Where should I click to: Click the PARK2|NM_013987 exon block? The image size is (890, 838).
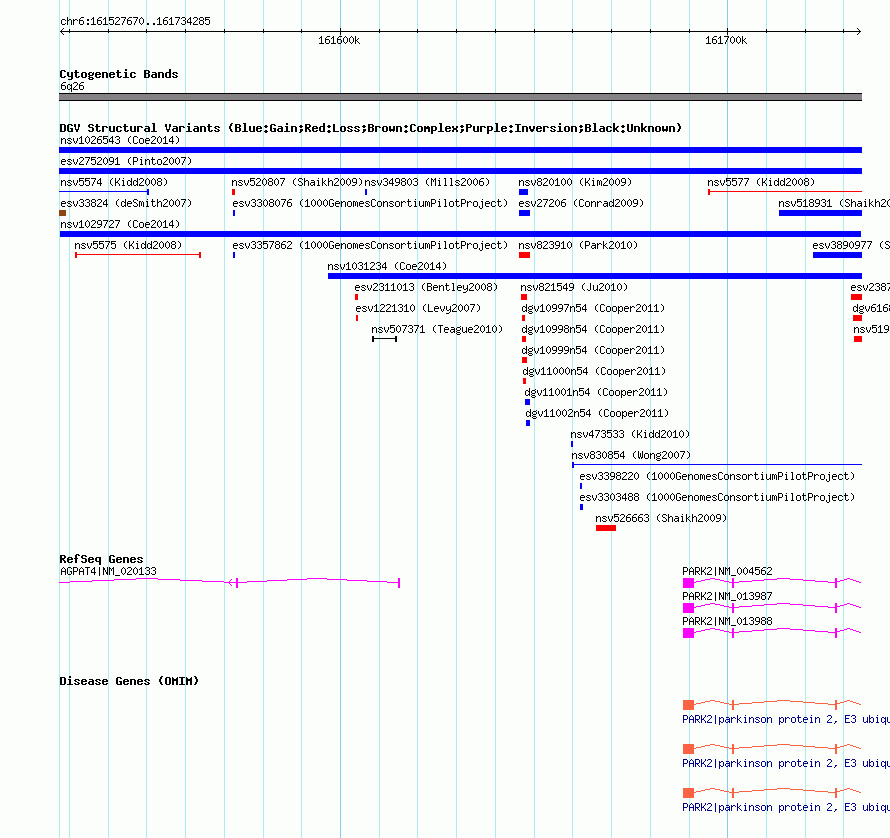688,607
